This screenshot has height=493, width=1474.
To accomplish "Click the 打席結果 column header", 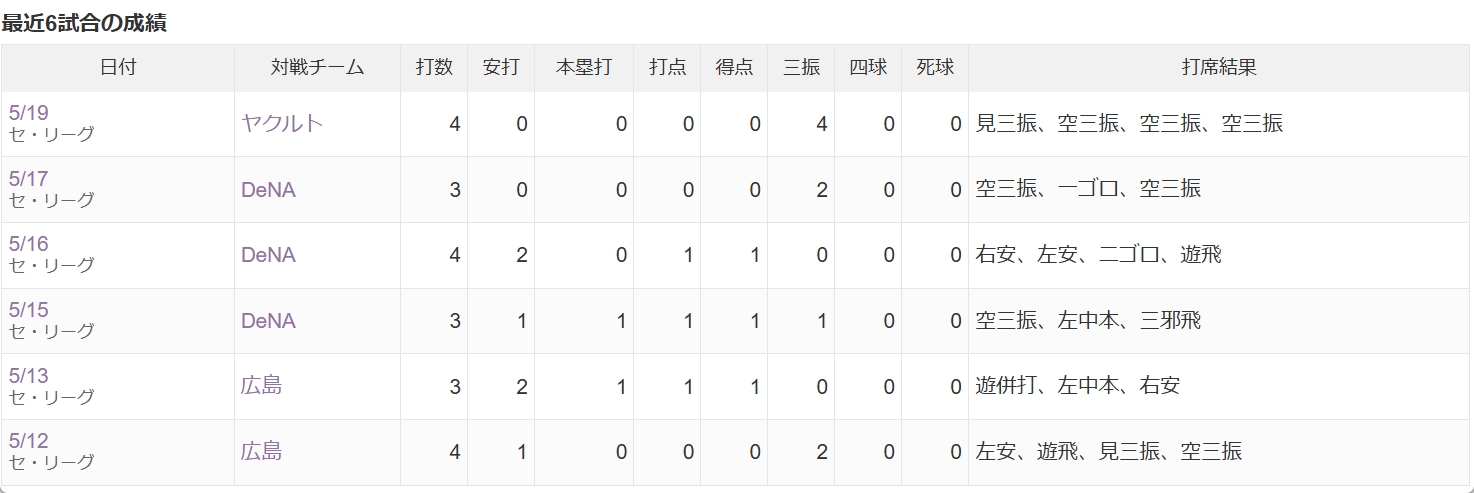I will (1219, 68).
